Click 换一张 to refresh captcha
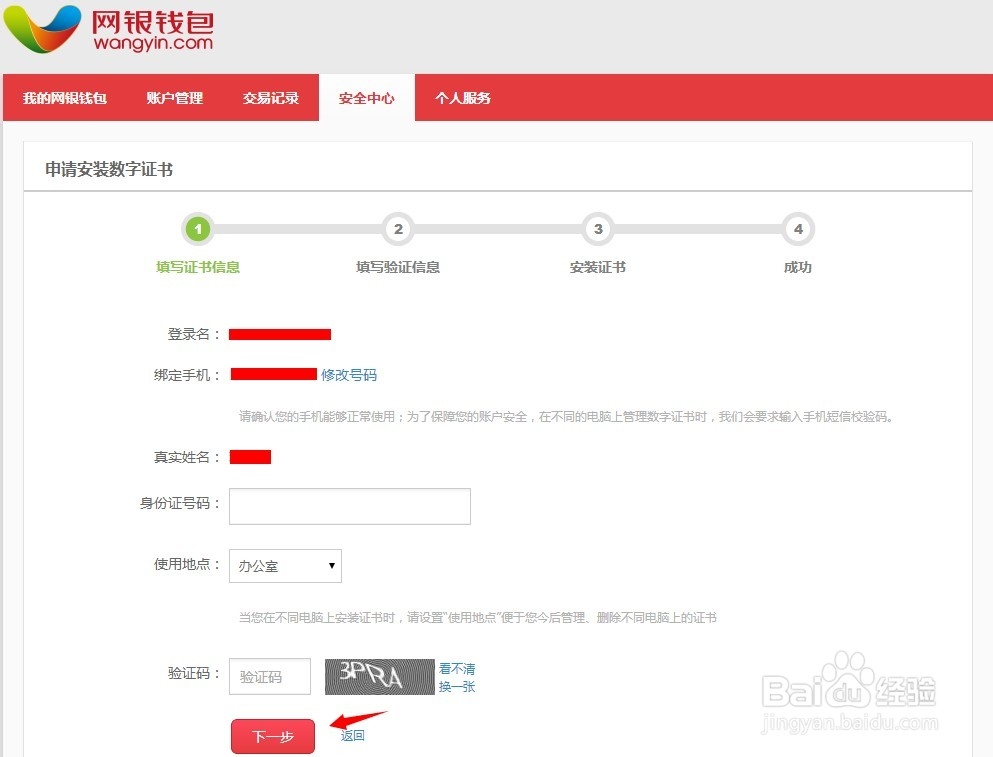Viewport: 993px width, 757px height. pos(456,687)
